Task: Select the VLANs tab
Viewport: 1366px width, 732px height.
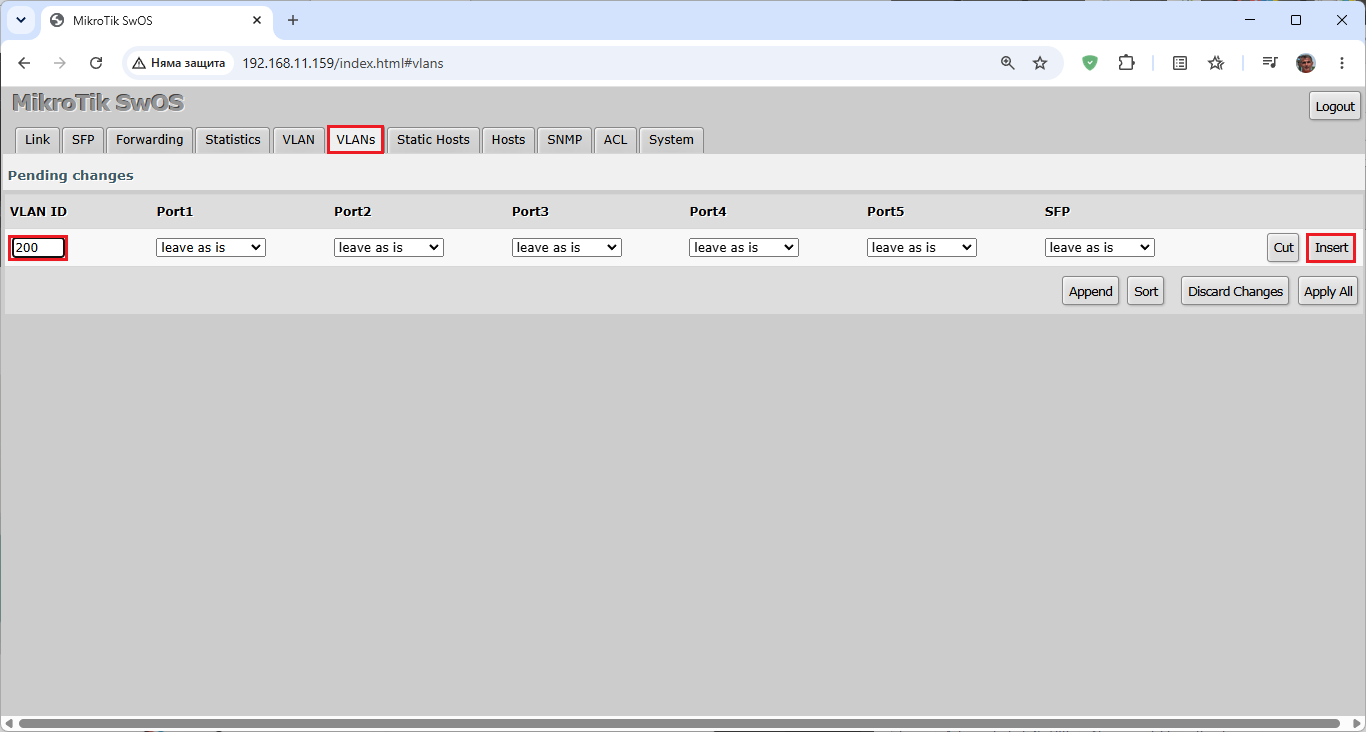Action: [356, 140]
